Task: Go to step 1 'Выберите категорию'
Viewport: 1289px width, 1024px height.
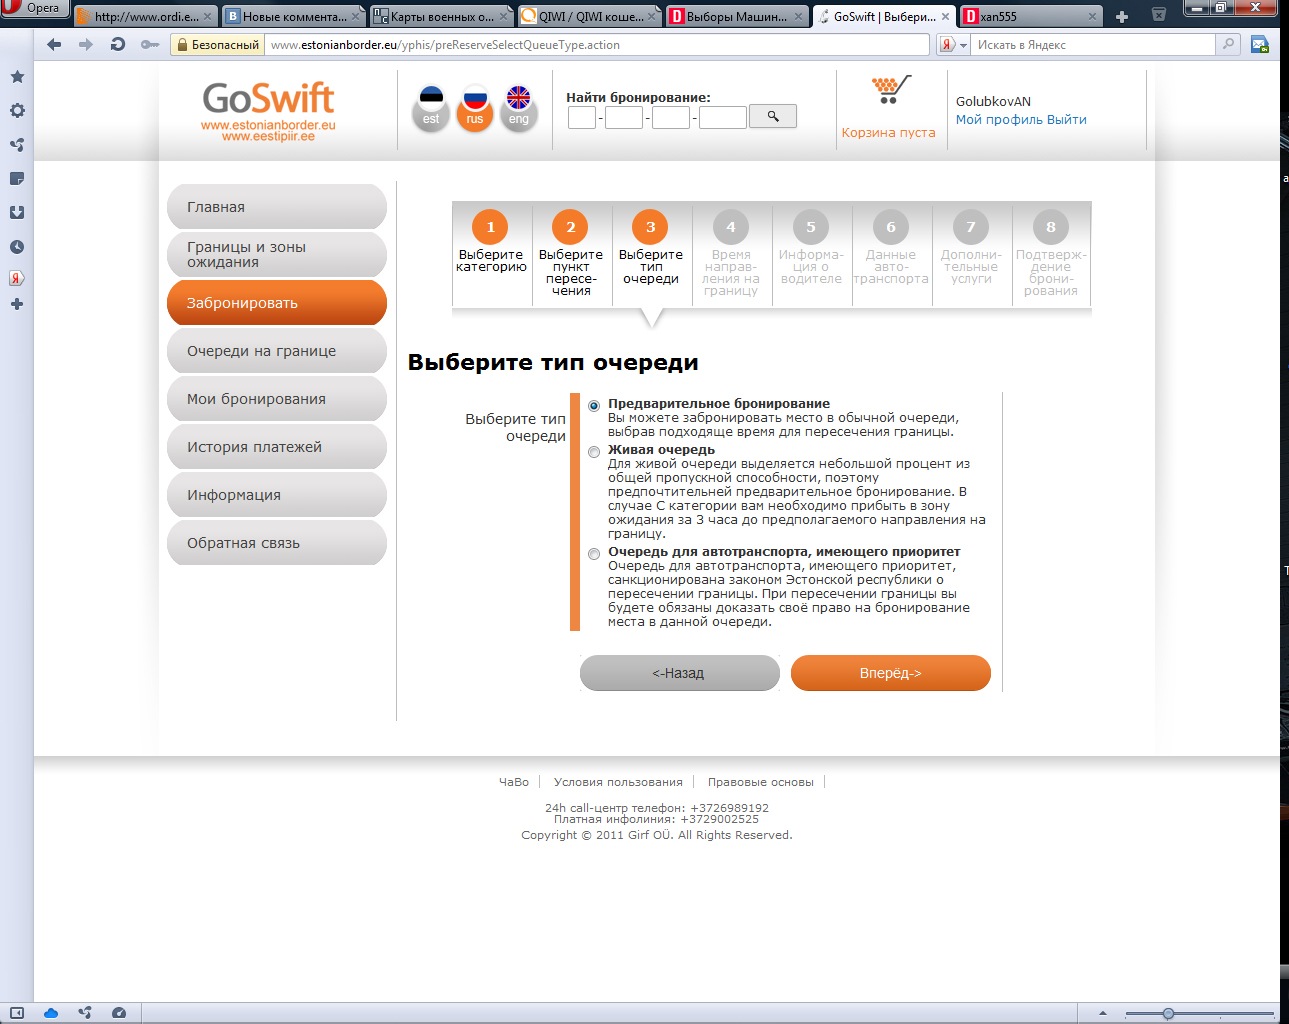Action: point(491,242)
